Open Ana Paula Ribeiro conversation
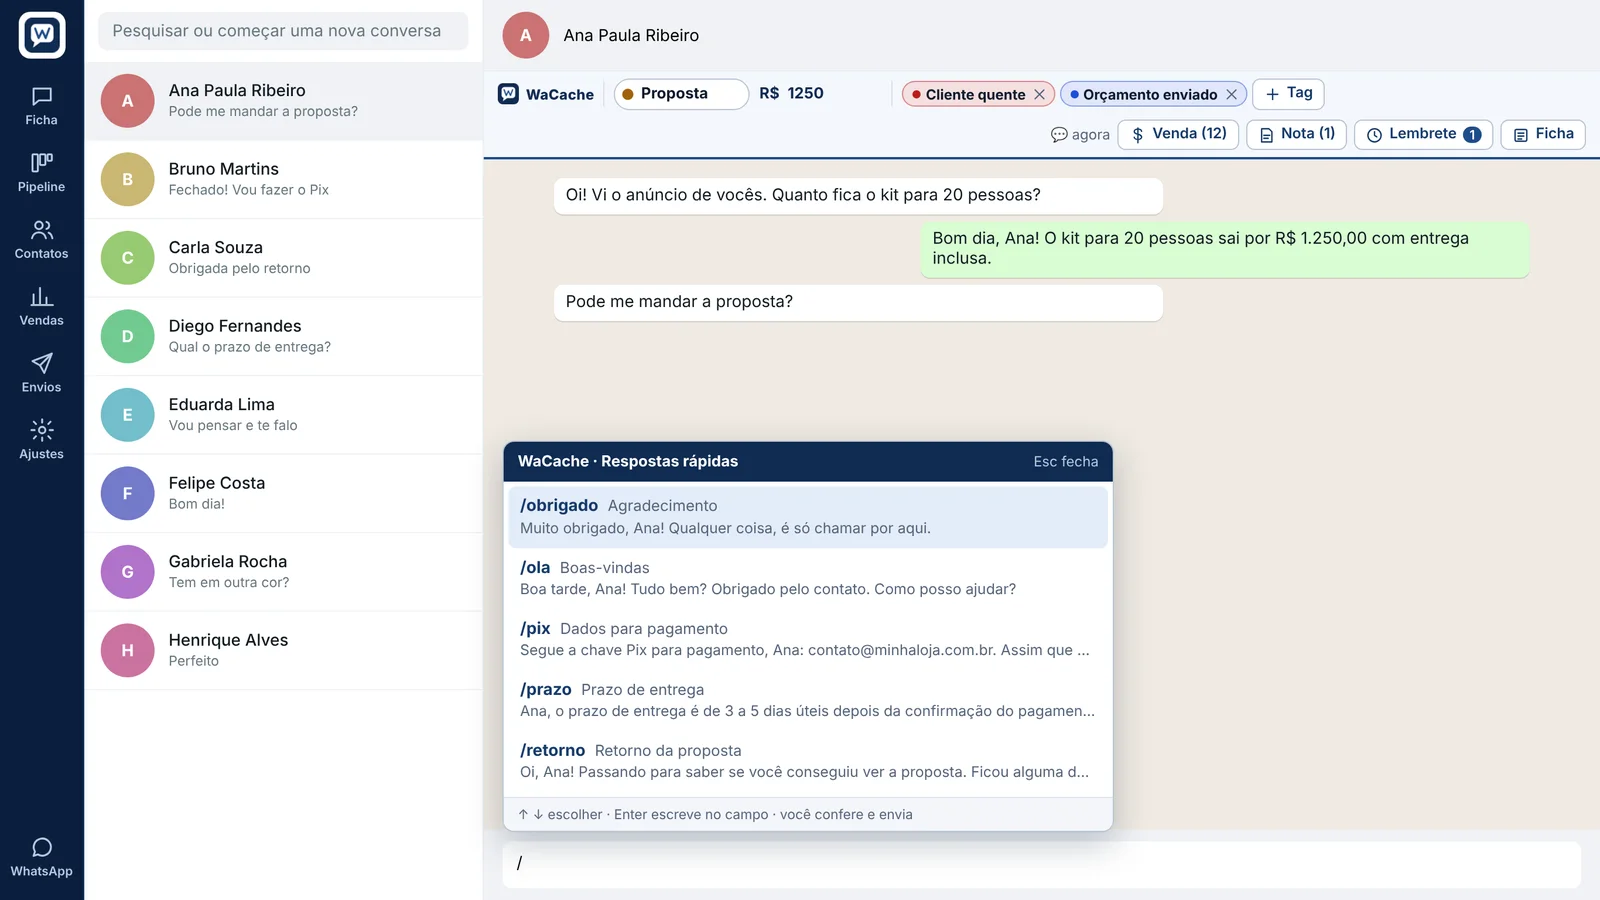Image resolution: width=1600 pixels, height=900 pixels. pyautogui.click(x=284, y=101)
